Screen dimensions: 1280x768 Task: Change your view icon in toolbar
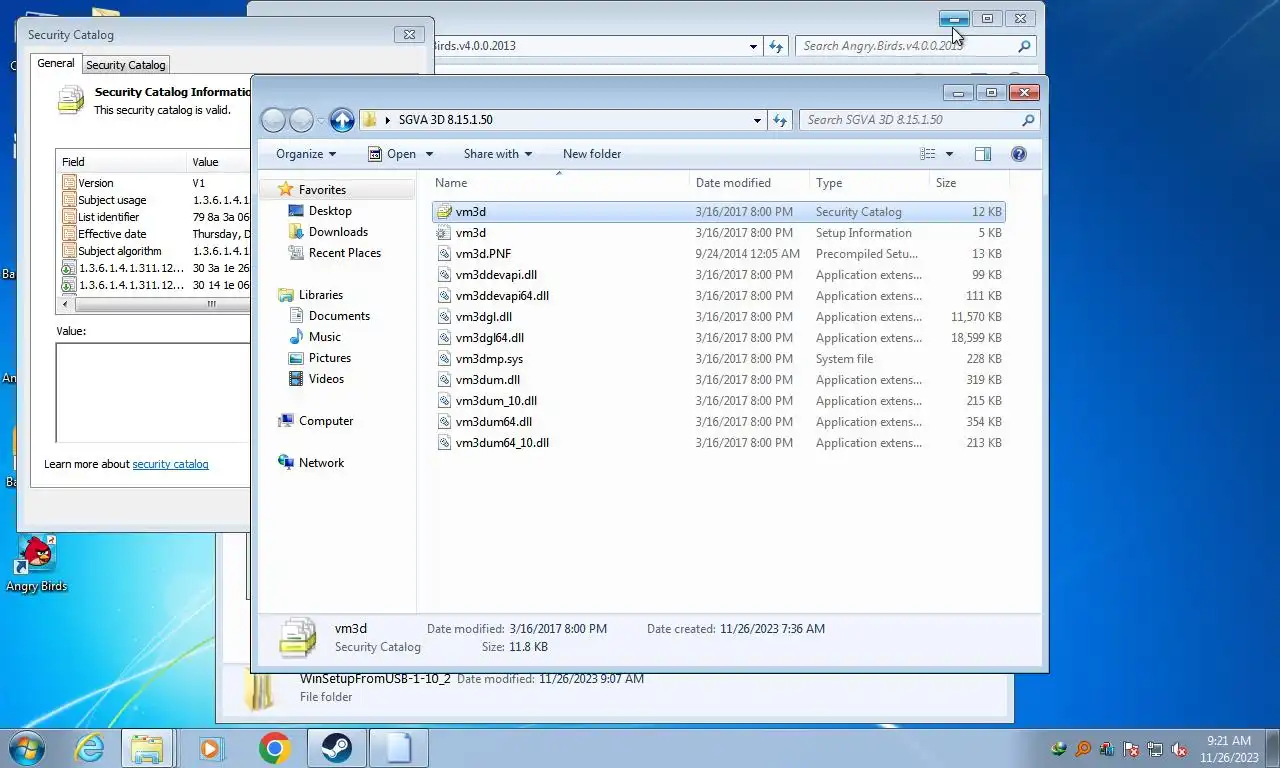(x=928, y=154)
